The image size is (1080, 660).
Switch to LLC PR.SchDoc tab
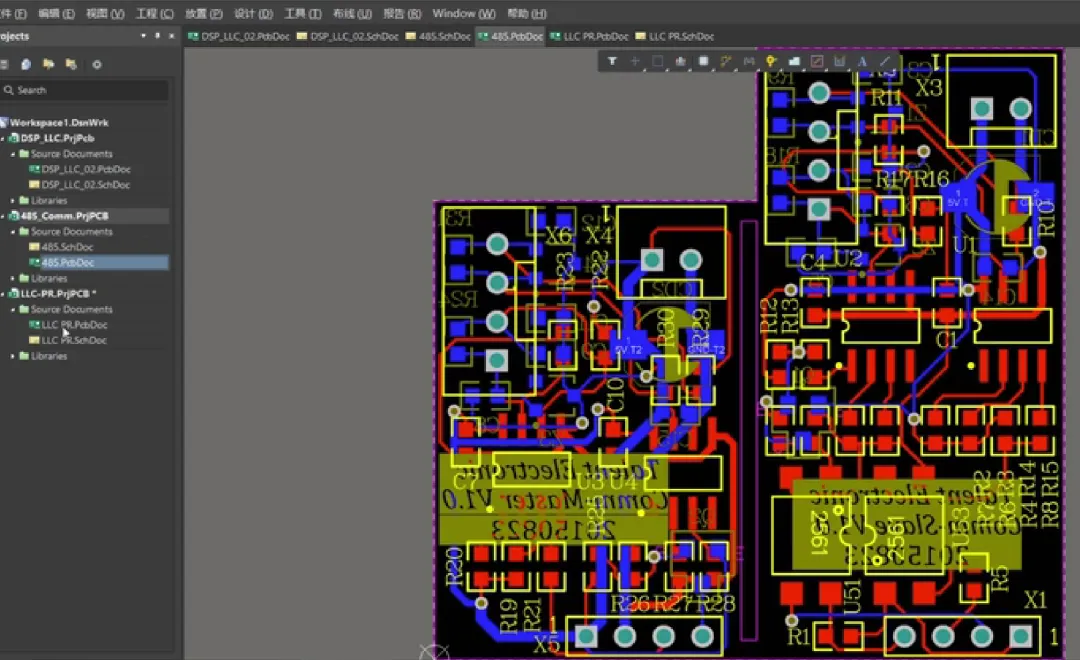pos(675,37)
